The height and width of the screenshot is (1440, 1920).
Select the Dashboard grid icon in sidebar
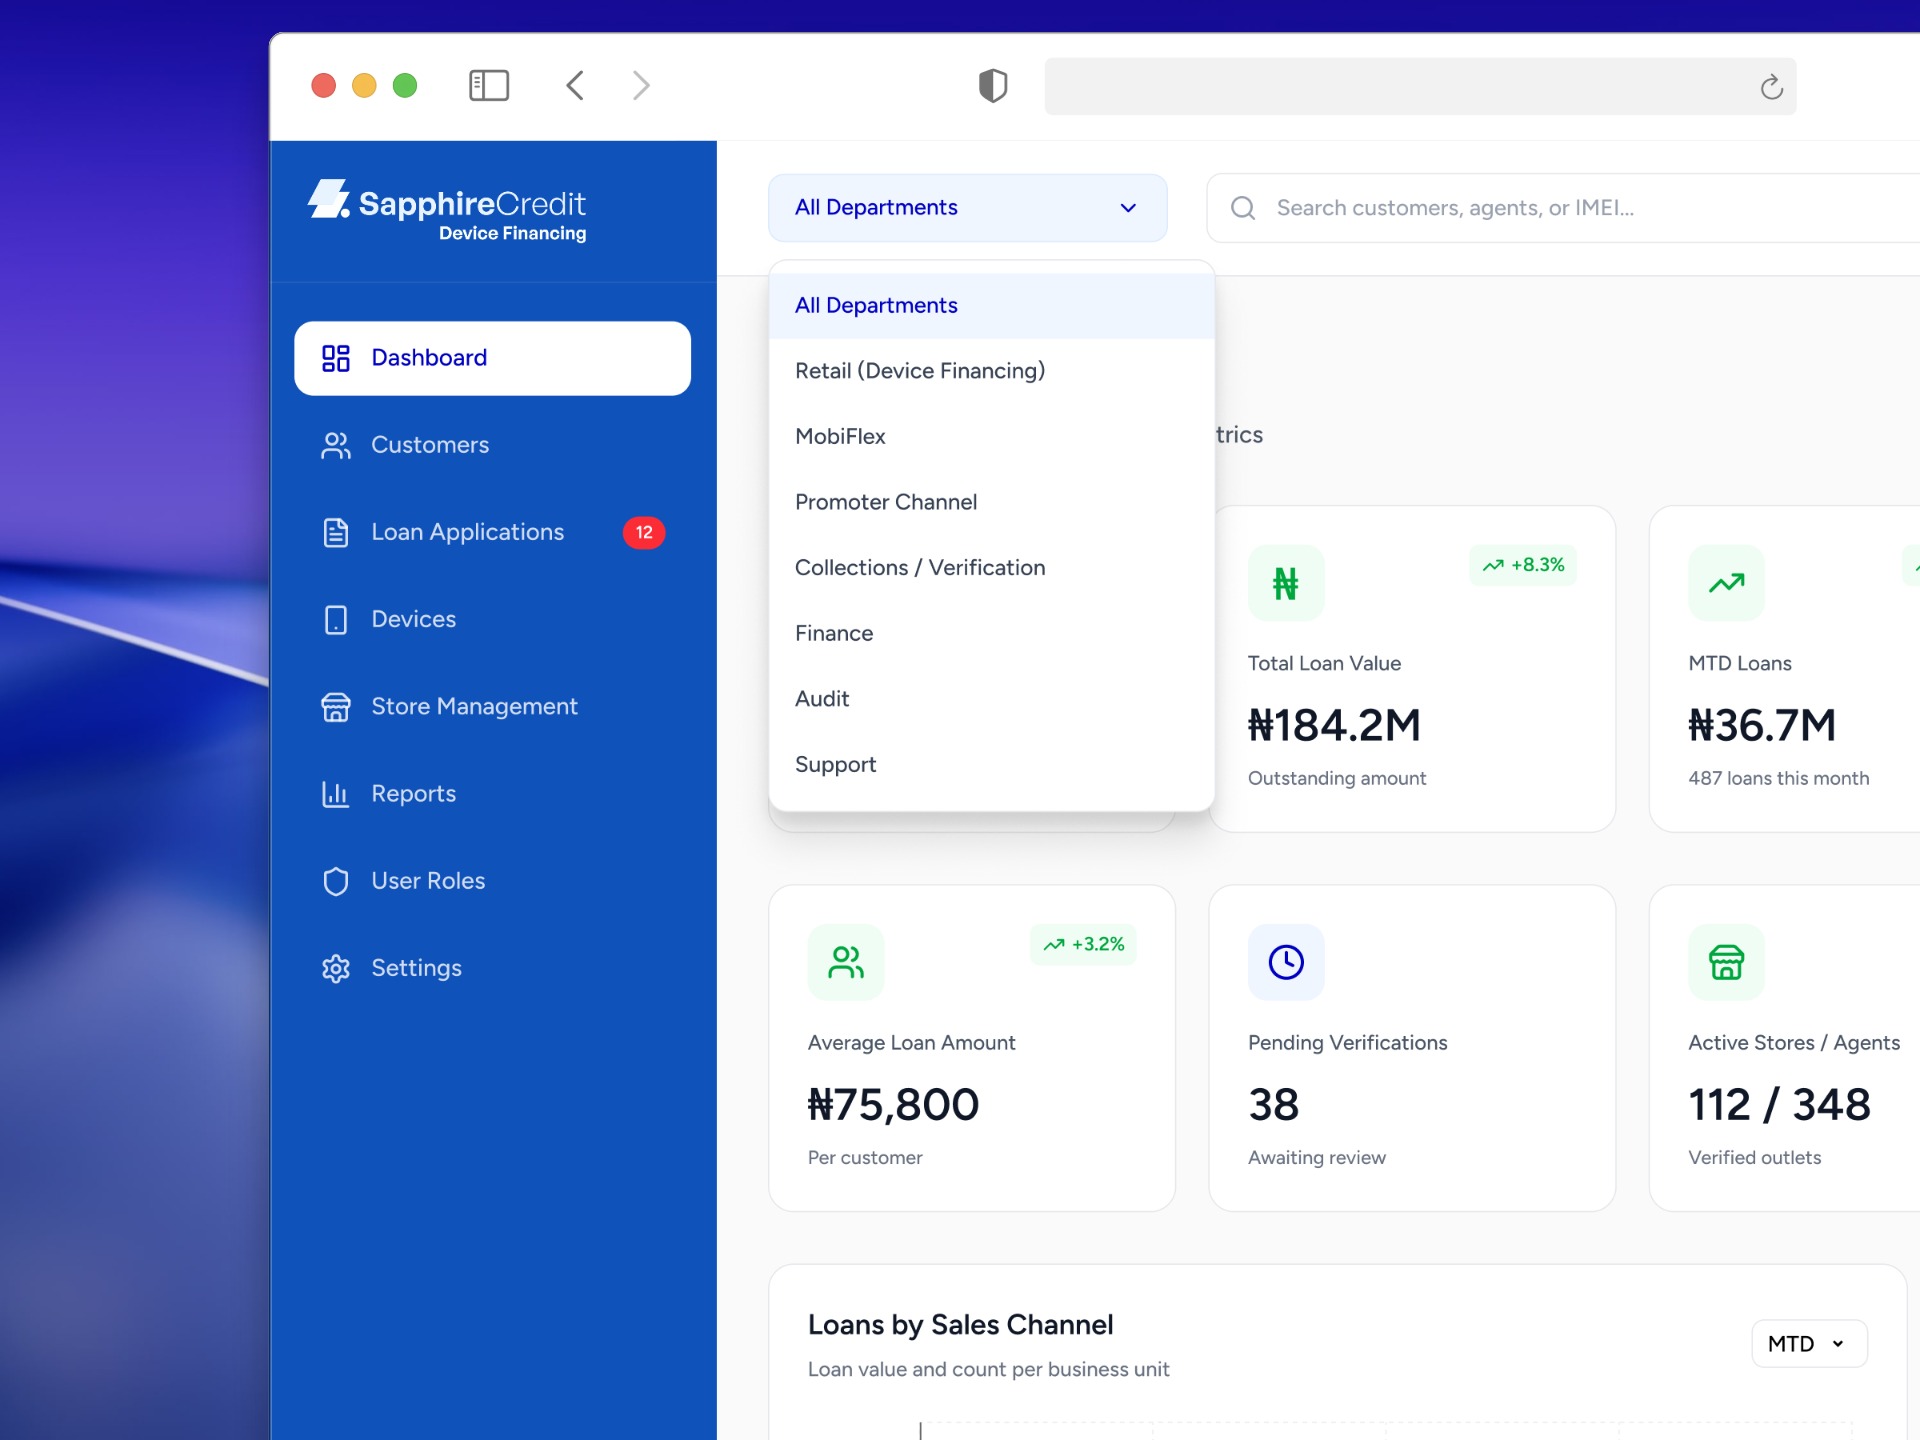(x=335, y=357)
